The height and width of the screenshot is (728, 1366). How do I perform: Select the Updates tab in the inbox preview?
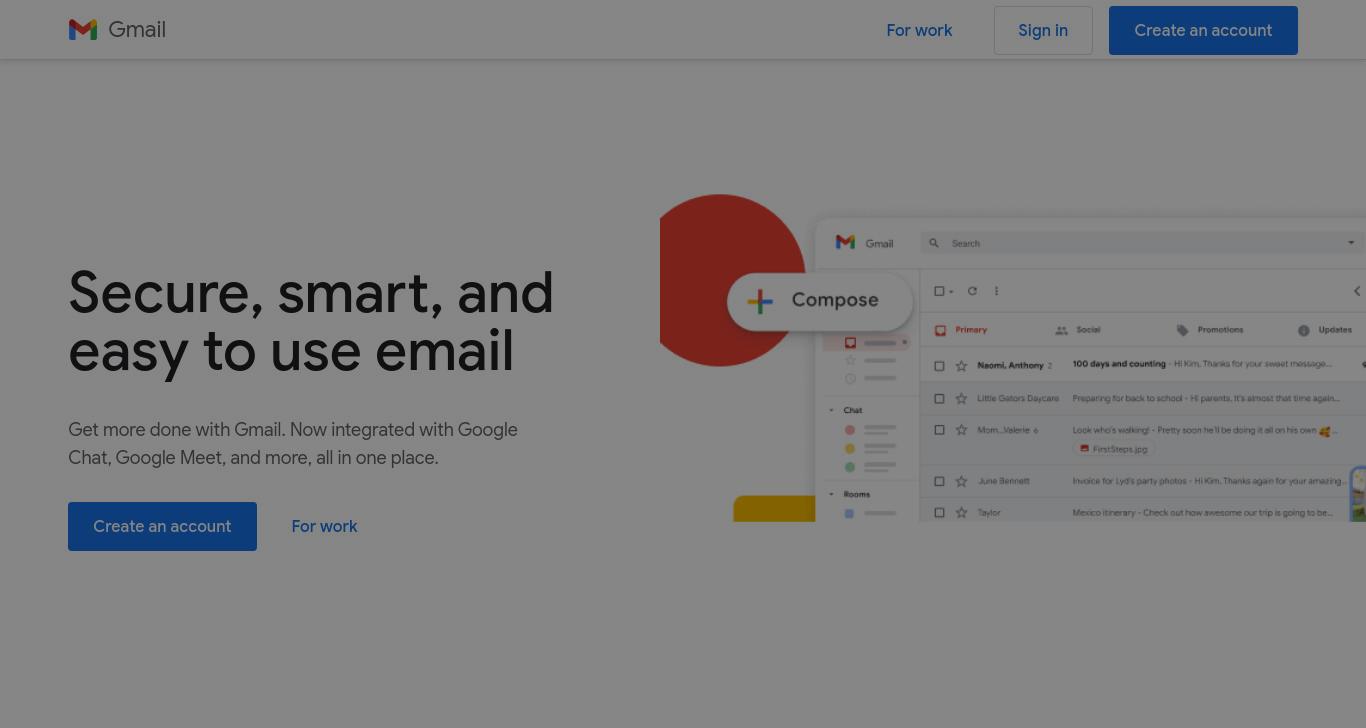point(1325,330)
